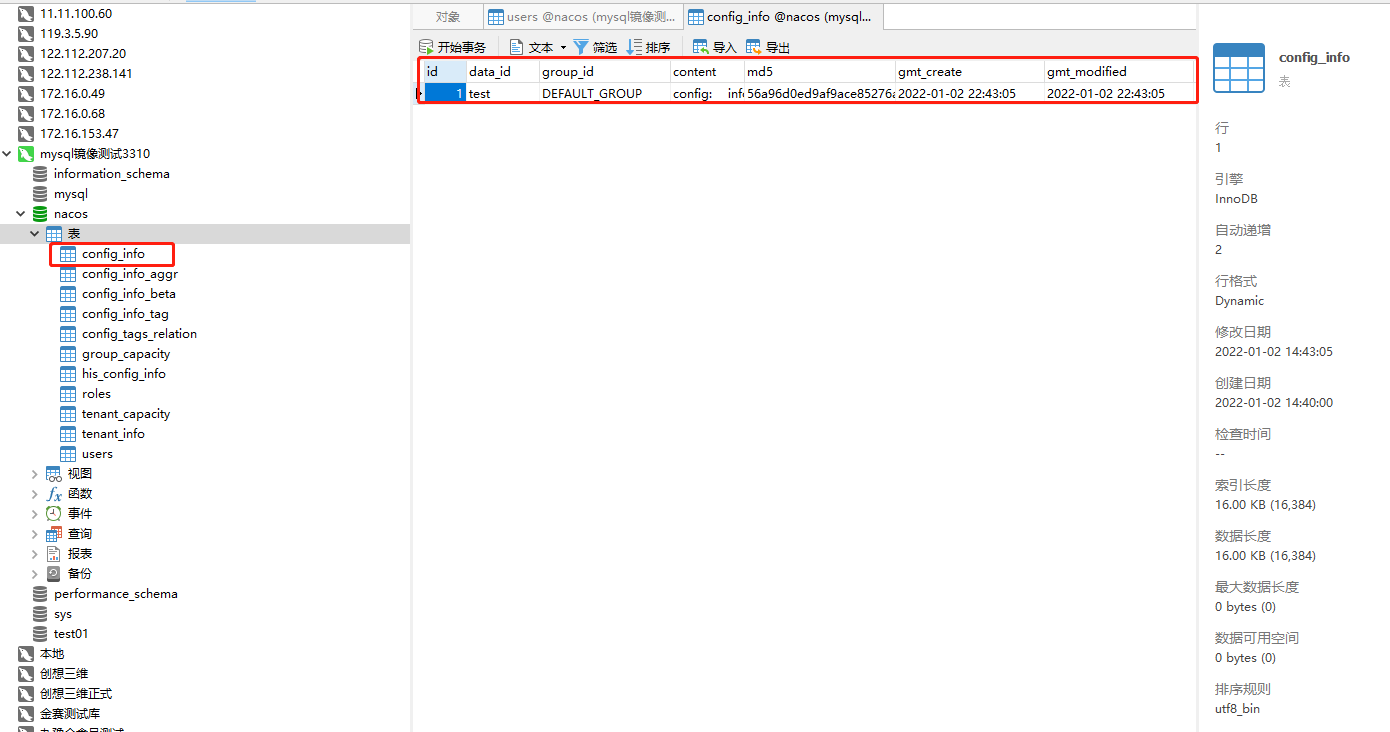Select the config_tags_relation table

[x=139, y=334]
